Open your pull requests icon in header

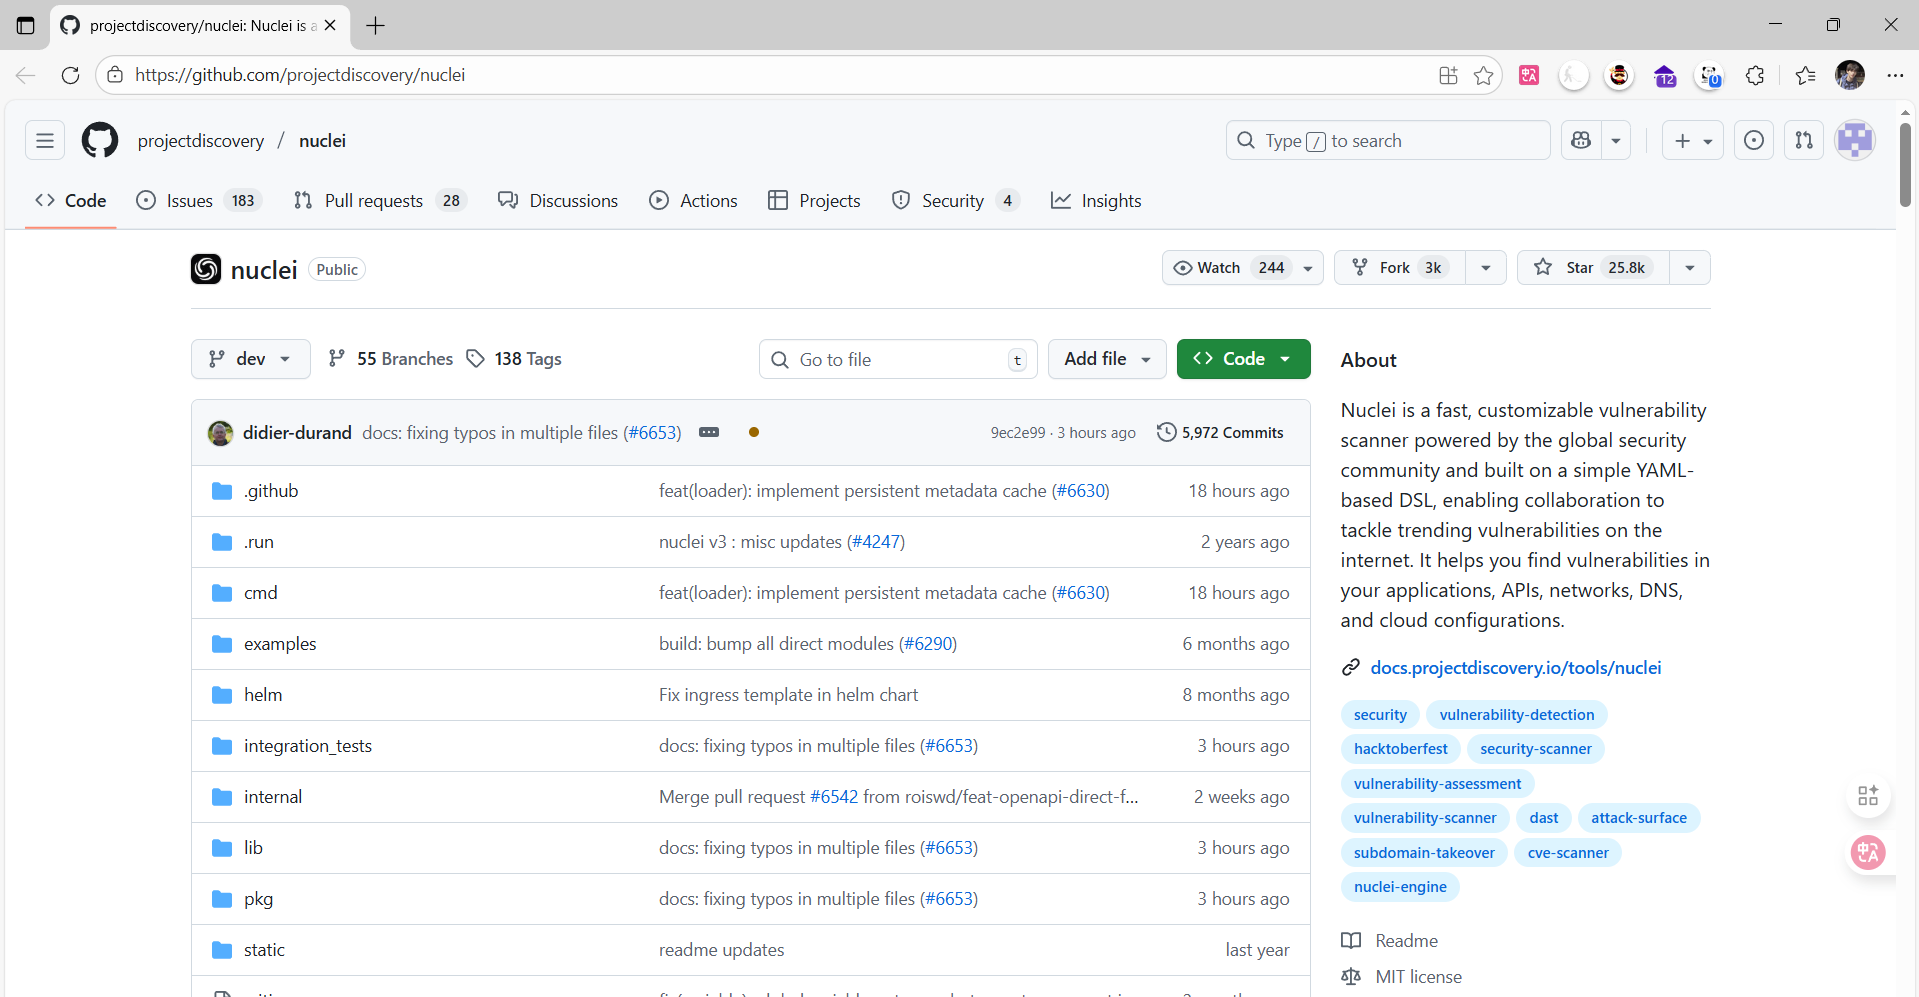click(x=1804, y=141)
